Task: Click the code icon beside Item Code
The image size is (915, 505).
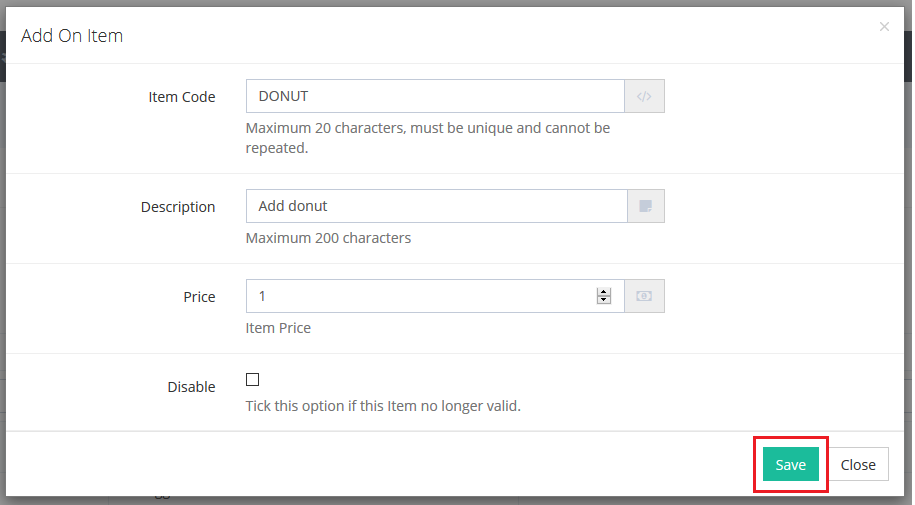Action: 644,97
